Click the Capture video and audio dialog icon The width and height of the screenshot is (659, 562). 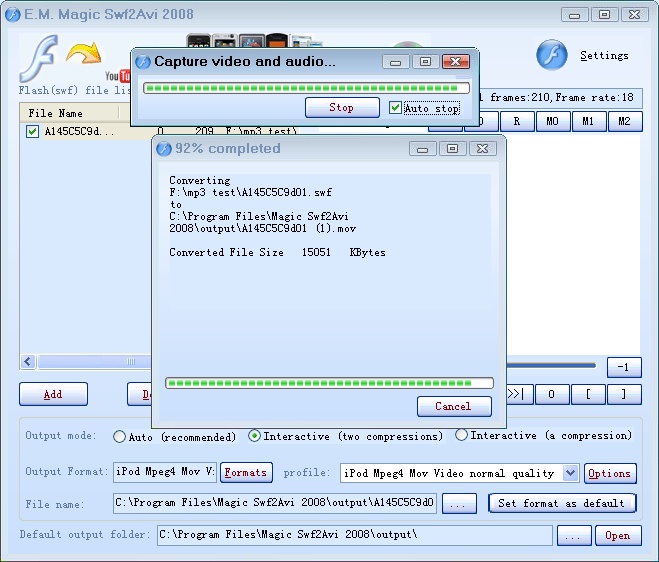tap(143, 62)
